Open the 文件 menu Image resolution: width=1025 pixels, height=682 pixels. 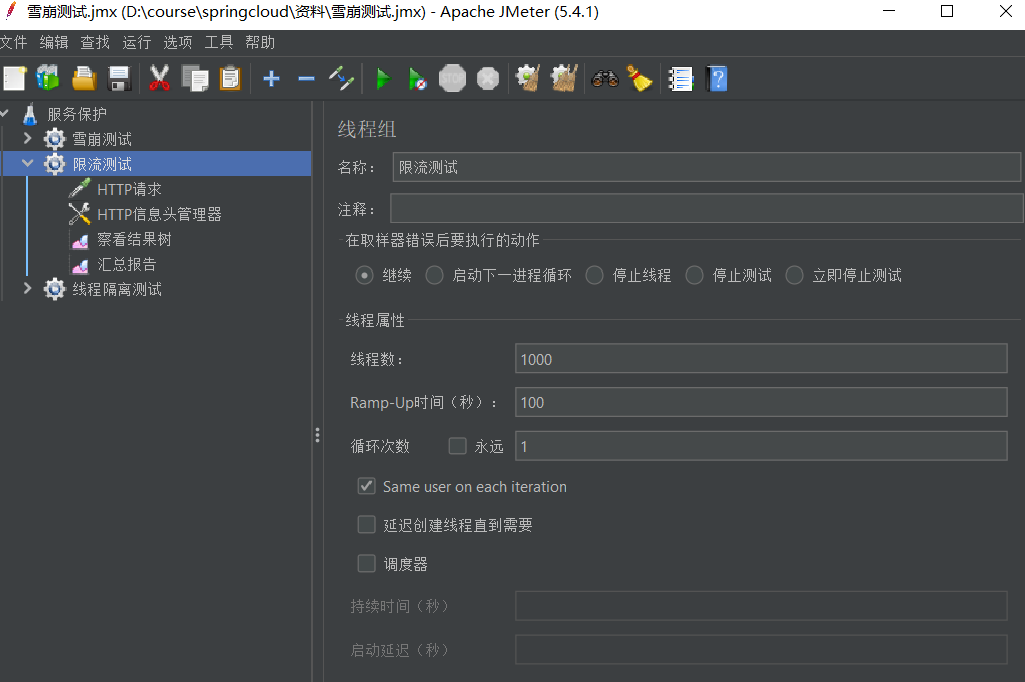pyautogui.click(x=13, y=43)
